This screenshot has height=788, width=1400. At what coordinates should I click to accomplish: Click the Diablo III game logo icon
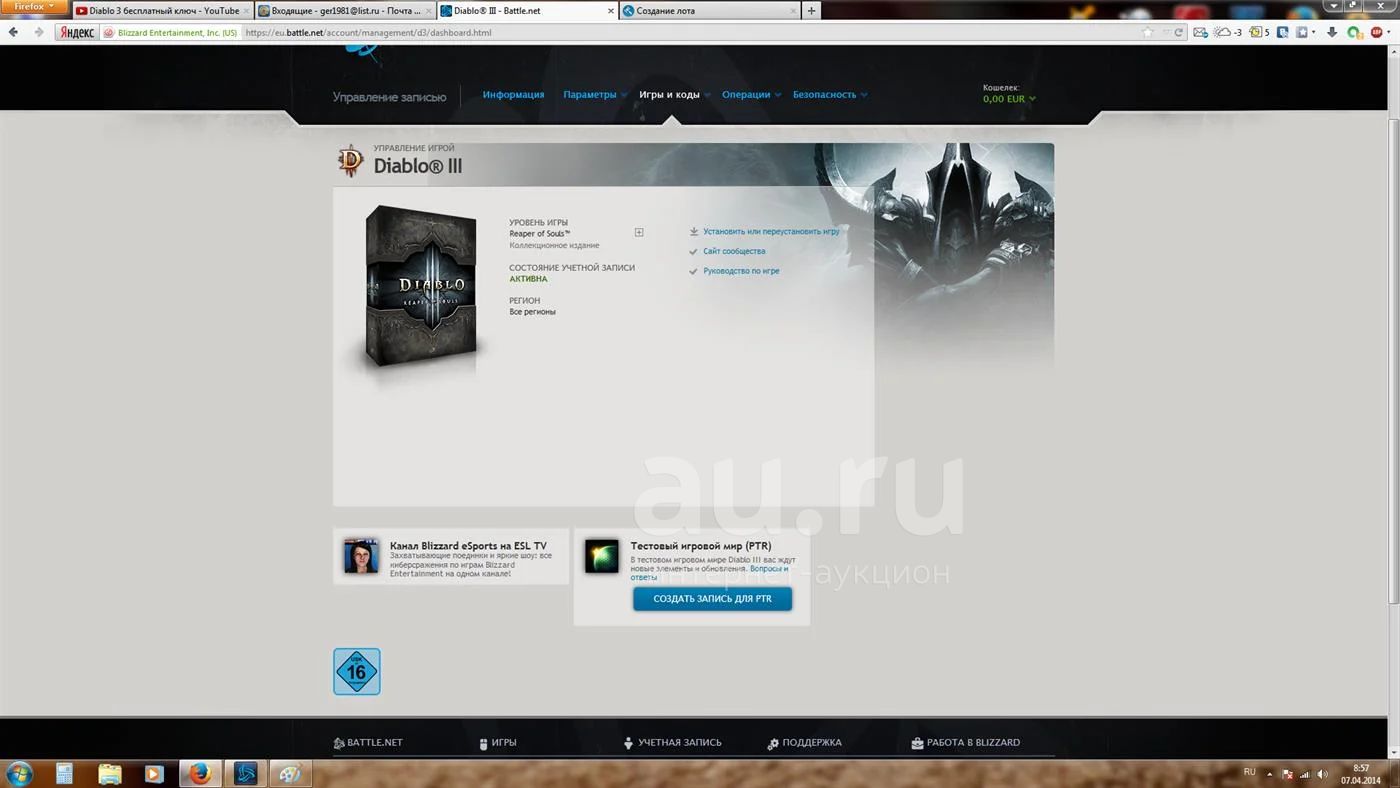pos(350,160)
